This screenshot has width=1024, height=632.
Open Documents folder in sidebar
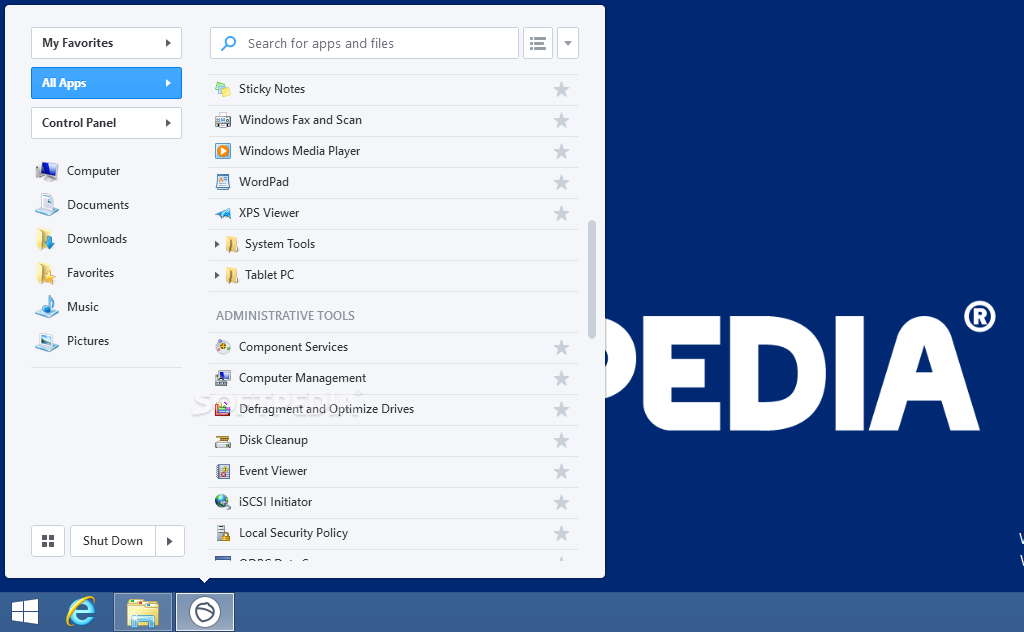(x=82, y=205)
